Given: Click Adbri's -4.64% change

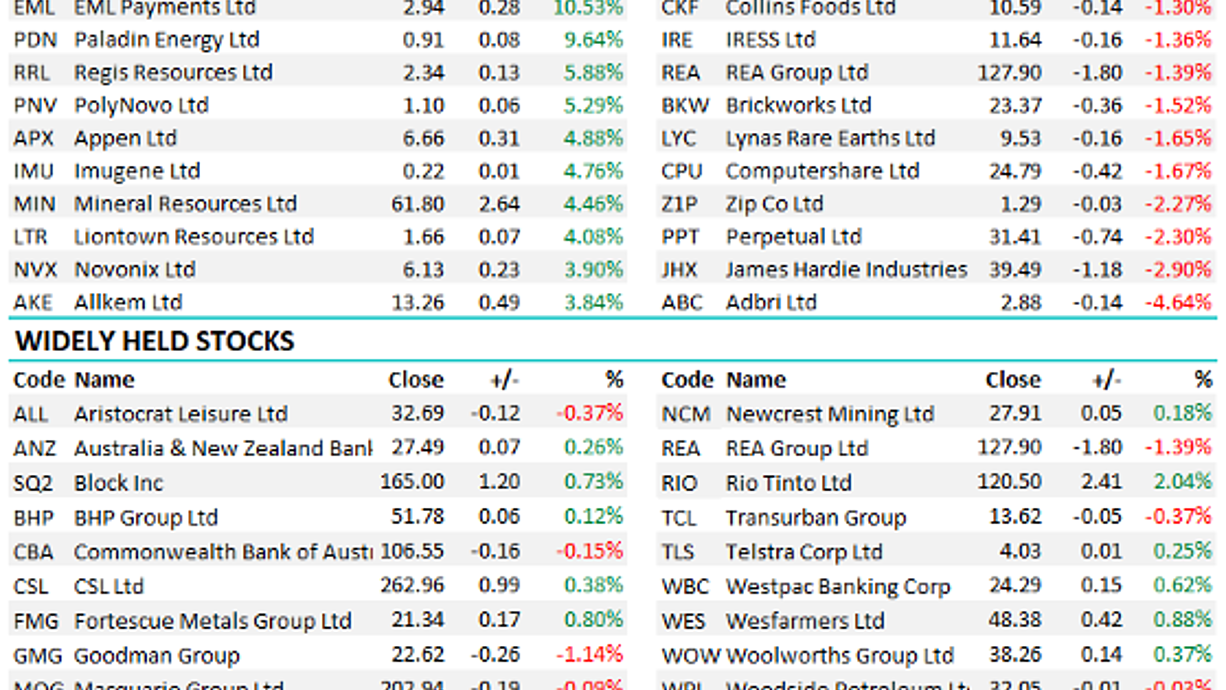Looking at the screenshot, I should tap(1181, 303).
